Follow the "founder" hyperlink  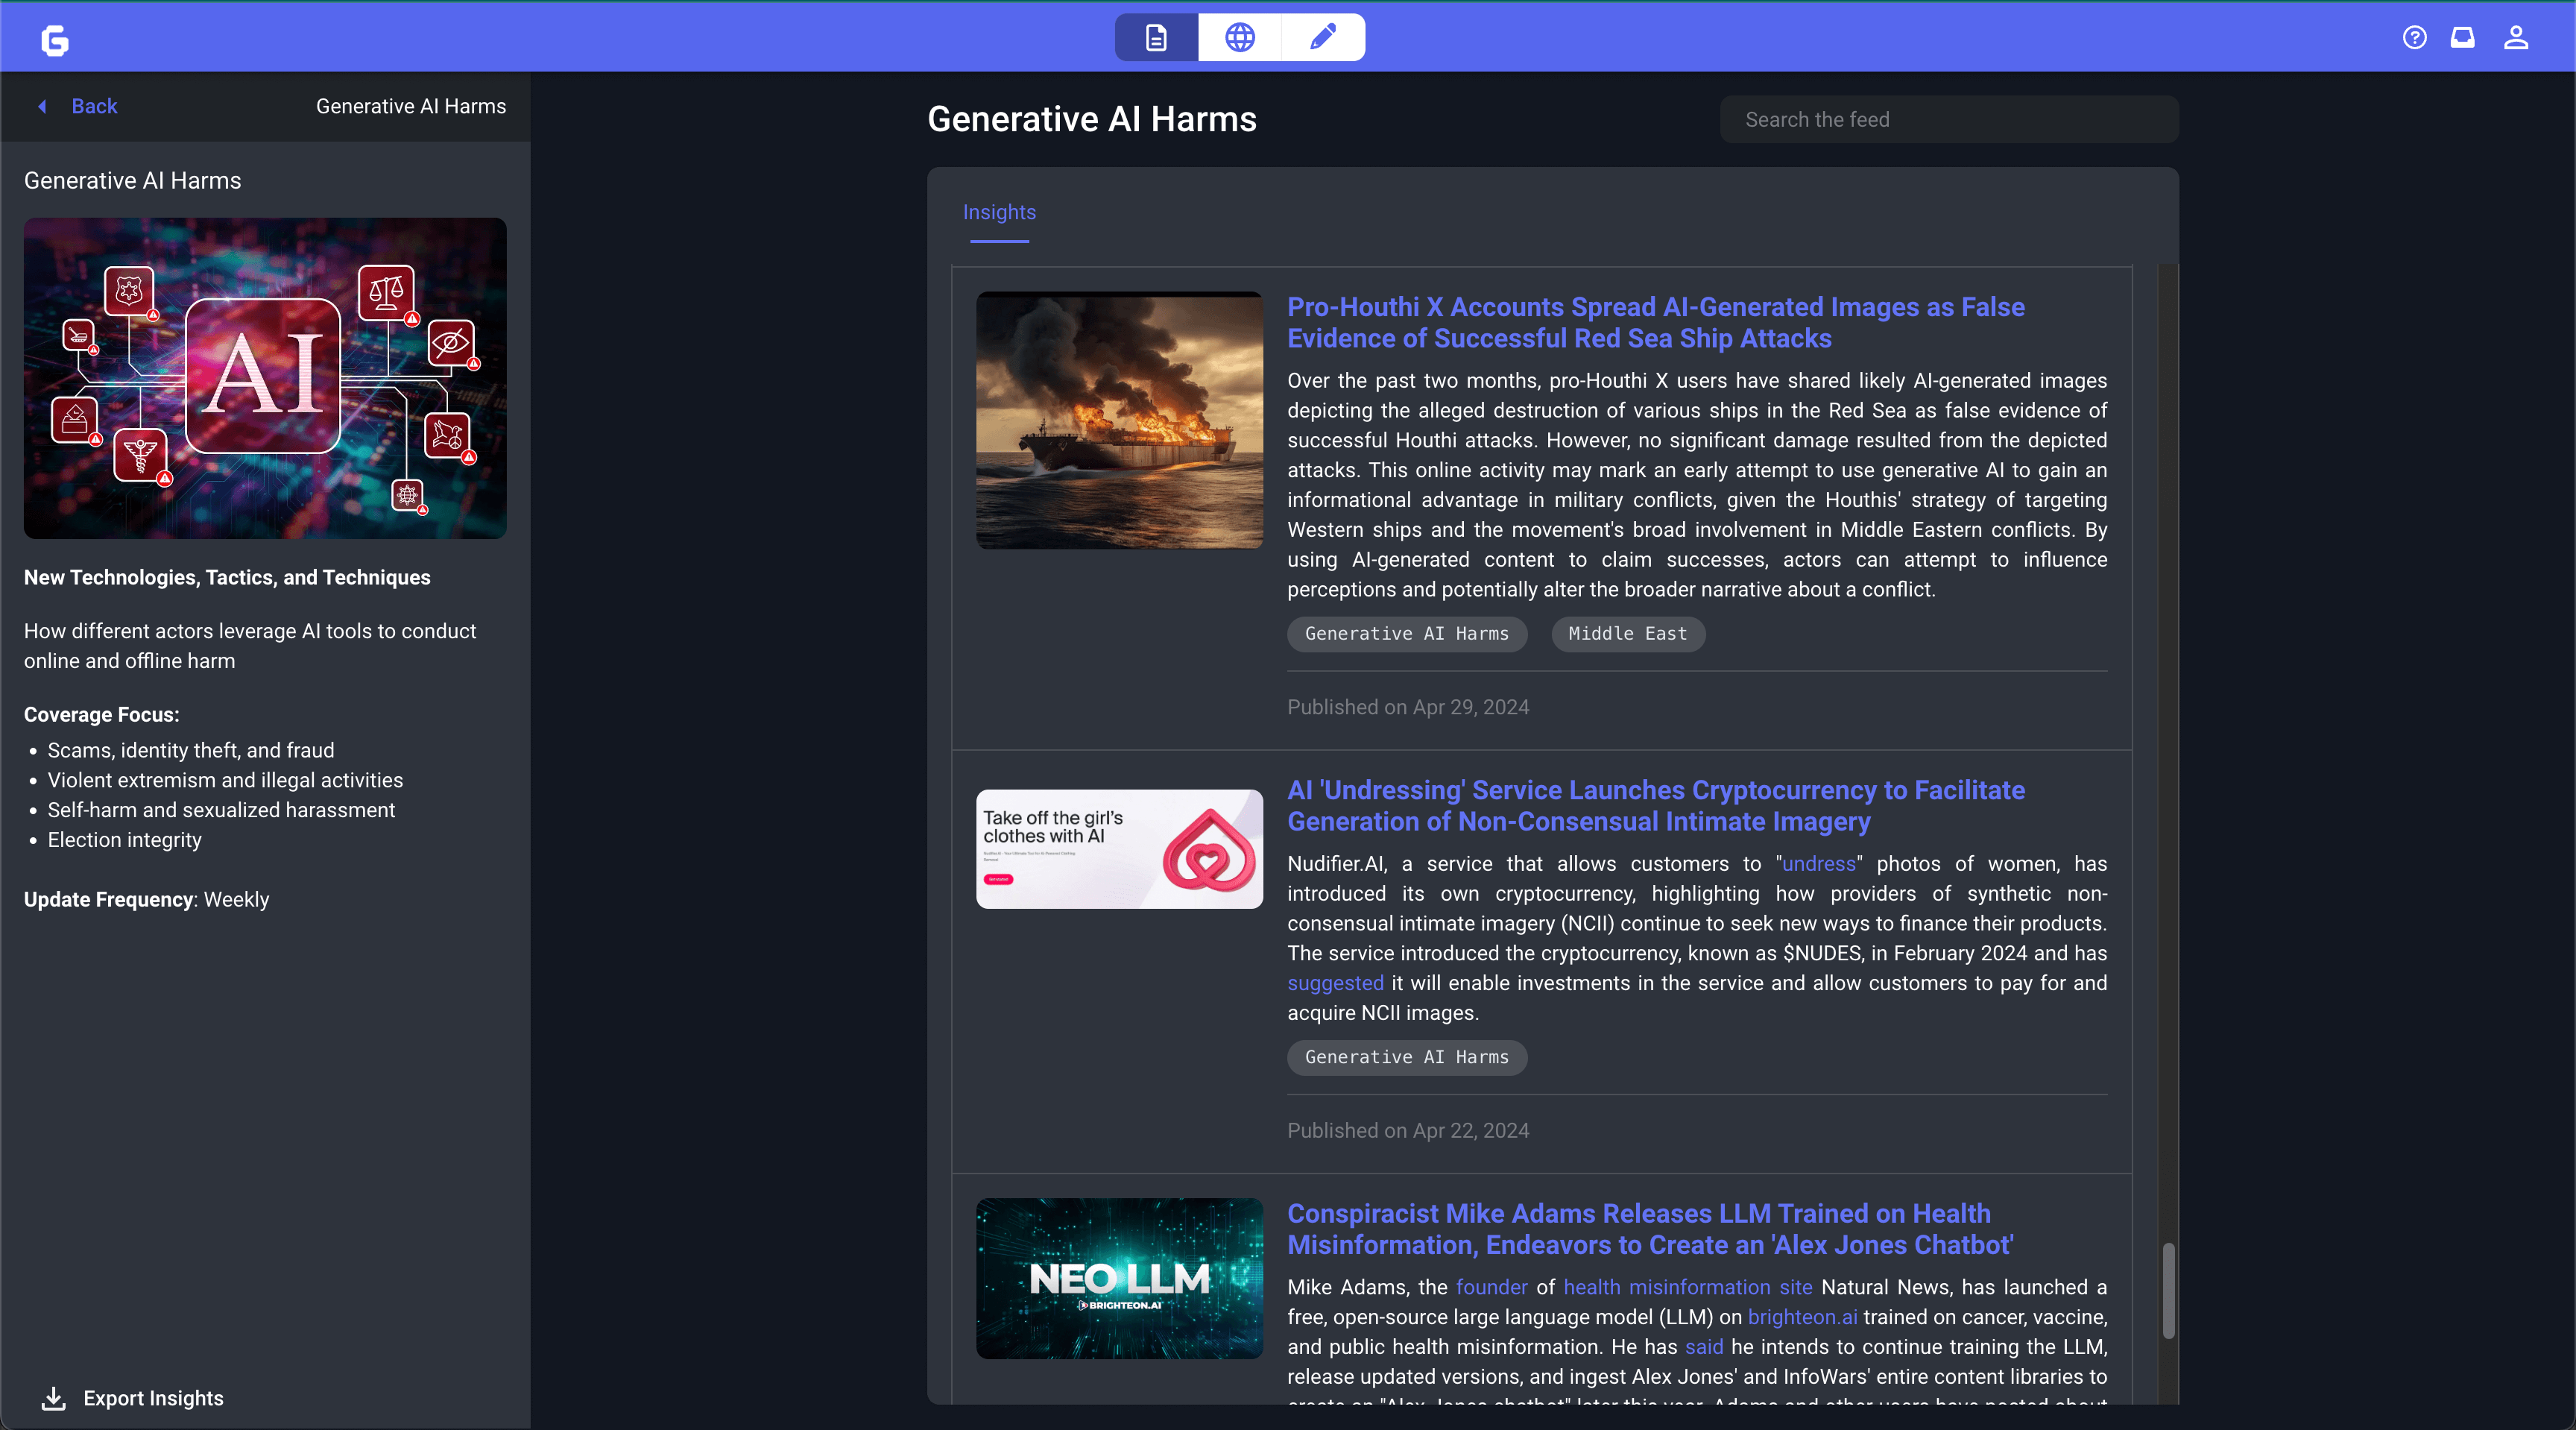coord(1491,1287)
